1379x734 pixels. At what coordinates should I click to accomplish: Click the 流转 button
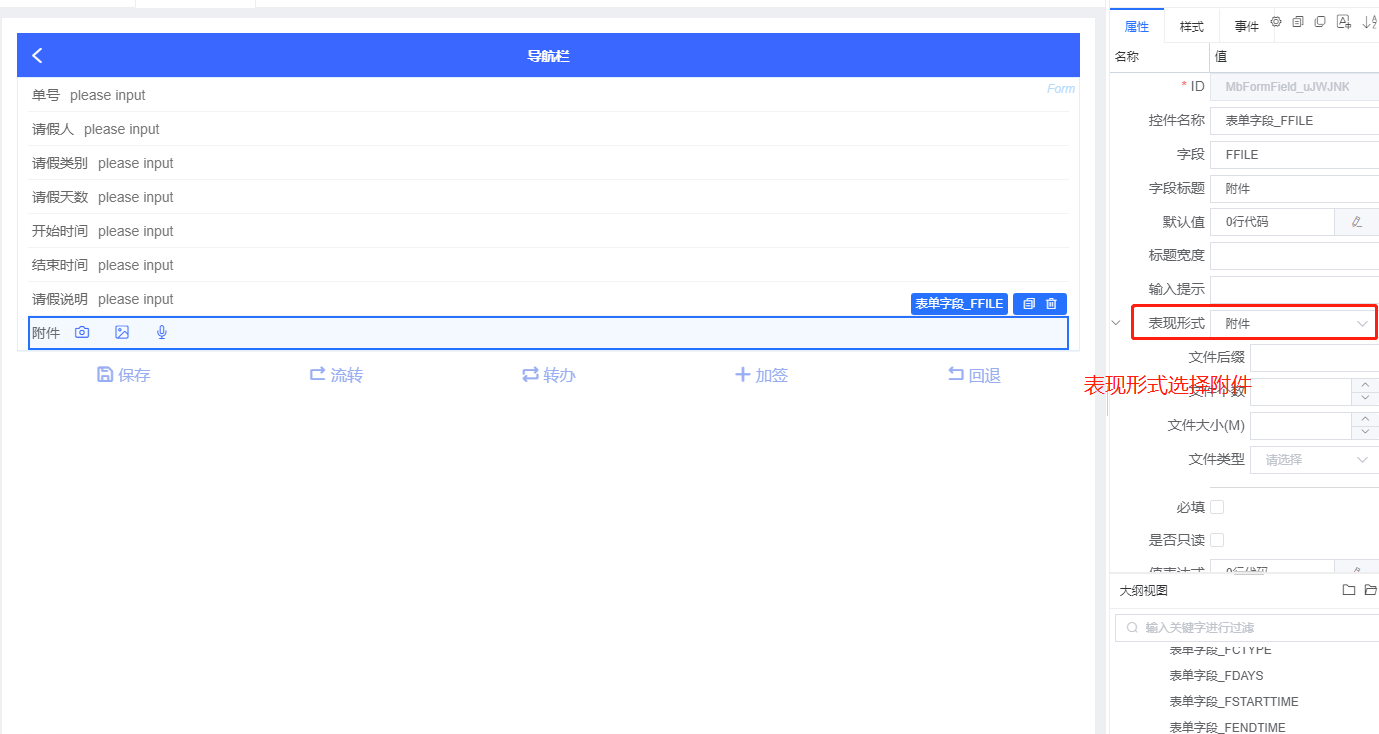pyautogui.click(x=336, y=375)
